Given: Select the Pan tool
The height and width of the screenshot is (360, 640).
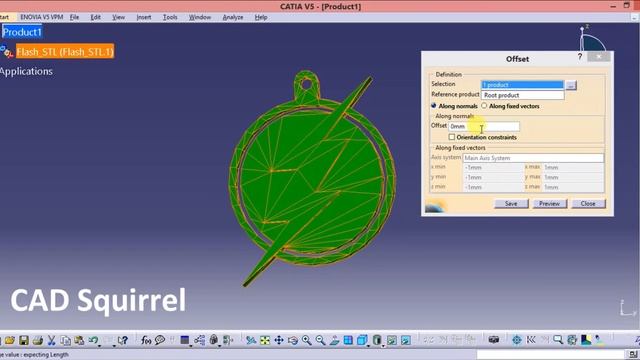Looking at the screenshot, I should 279,340.
